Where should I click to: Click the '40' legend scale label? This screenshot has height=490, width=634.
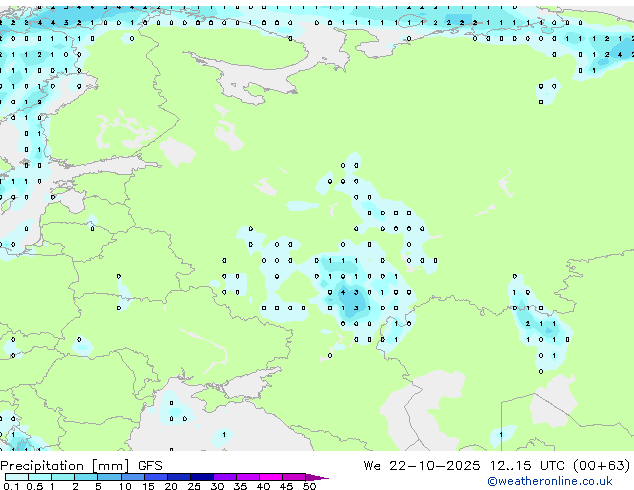263,486
